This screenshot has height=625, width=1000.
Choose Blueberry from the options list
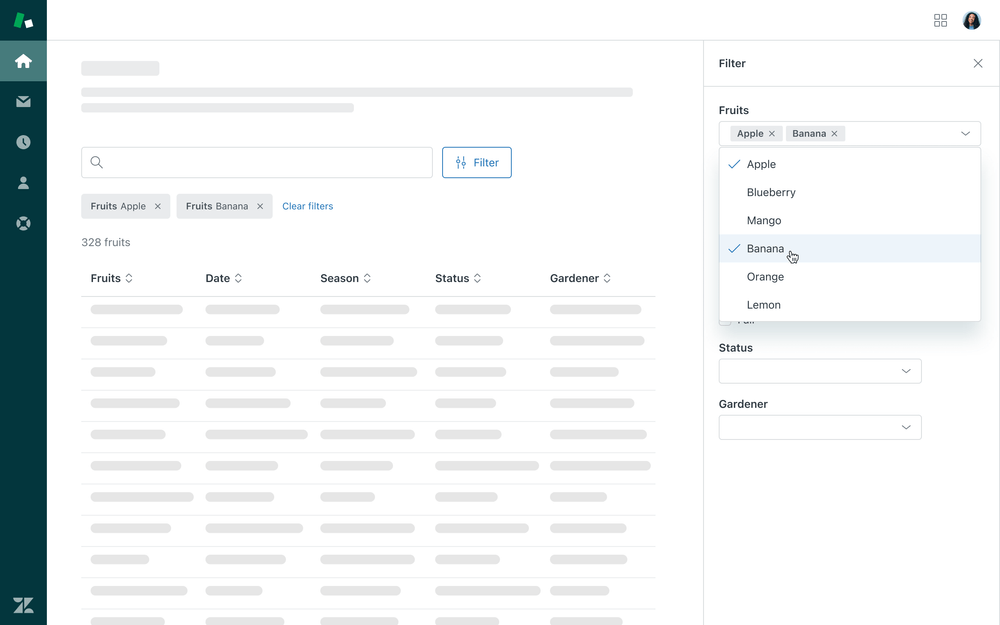pos(771,192)
